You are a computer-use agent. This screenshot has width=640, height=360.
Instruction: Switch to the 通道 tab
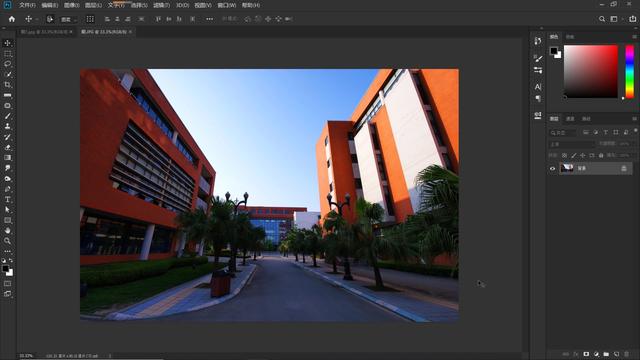coord(570,119)
